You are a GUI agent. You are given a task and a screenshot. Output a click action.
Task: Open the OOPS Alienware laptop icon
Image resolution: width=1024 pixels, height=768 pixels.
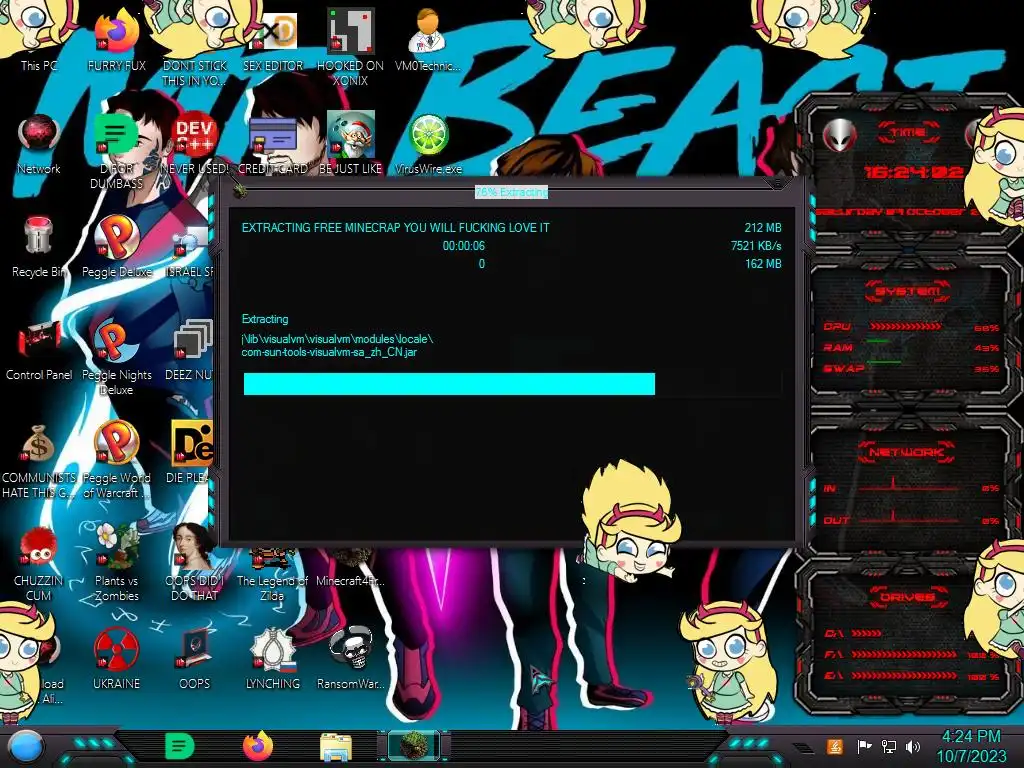pos(195,658)
